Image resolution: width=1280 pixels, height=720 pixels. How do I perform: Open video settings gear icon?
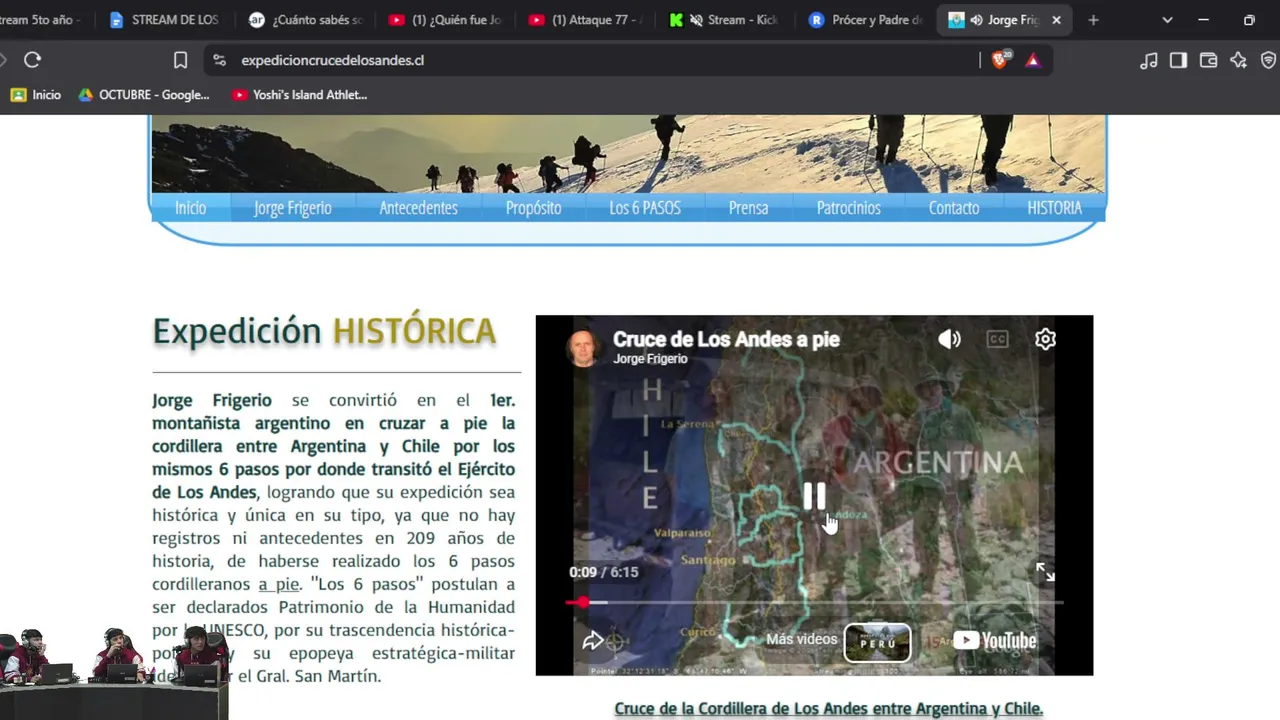click(x=1045, y=339)
